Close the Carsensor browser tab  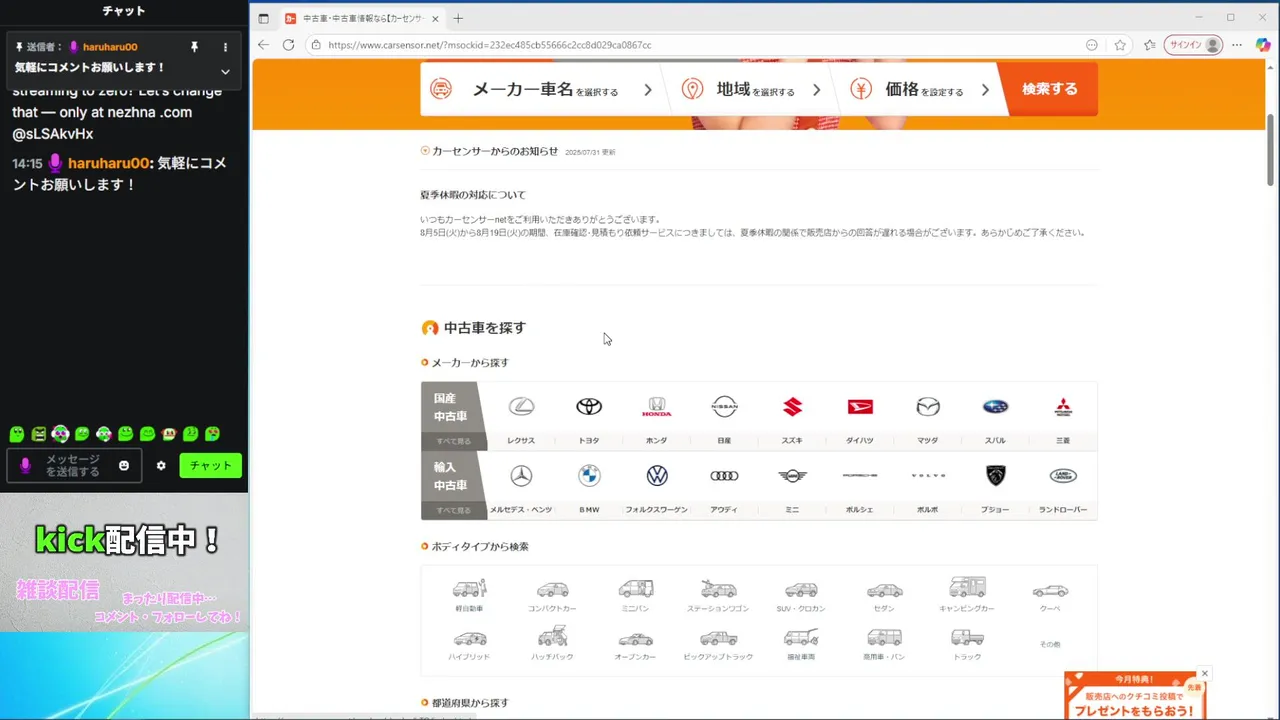click(x=435, y=18)
